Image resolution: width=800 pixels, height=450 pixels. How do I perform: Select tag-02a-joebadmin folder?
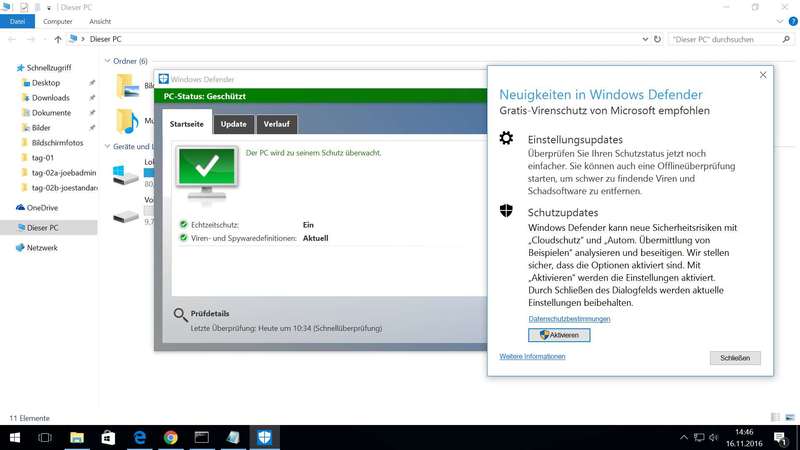pos(64,173)
